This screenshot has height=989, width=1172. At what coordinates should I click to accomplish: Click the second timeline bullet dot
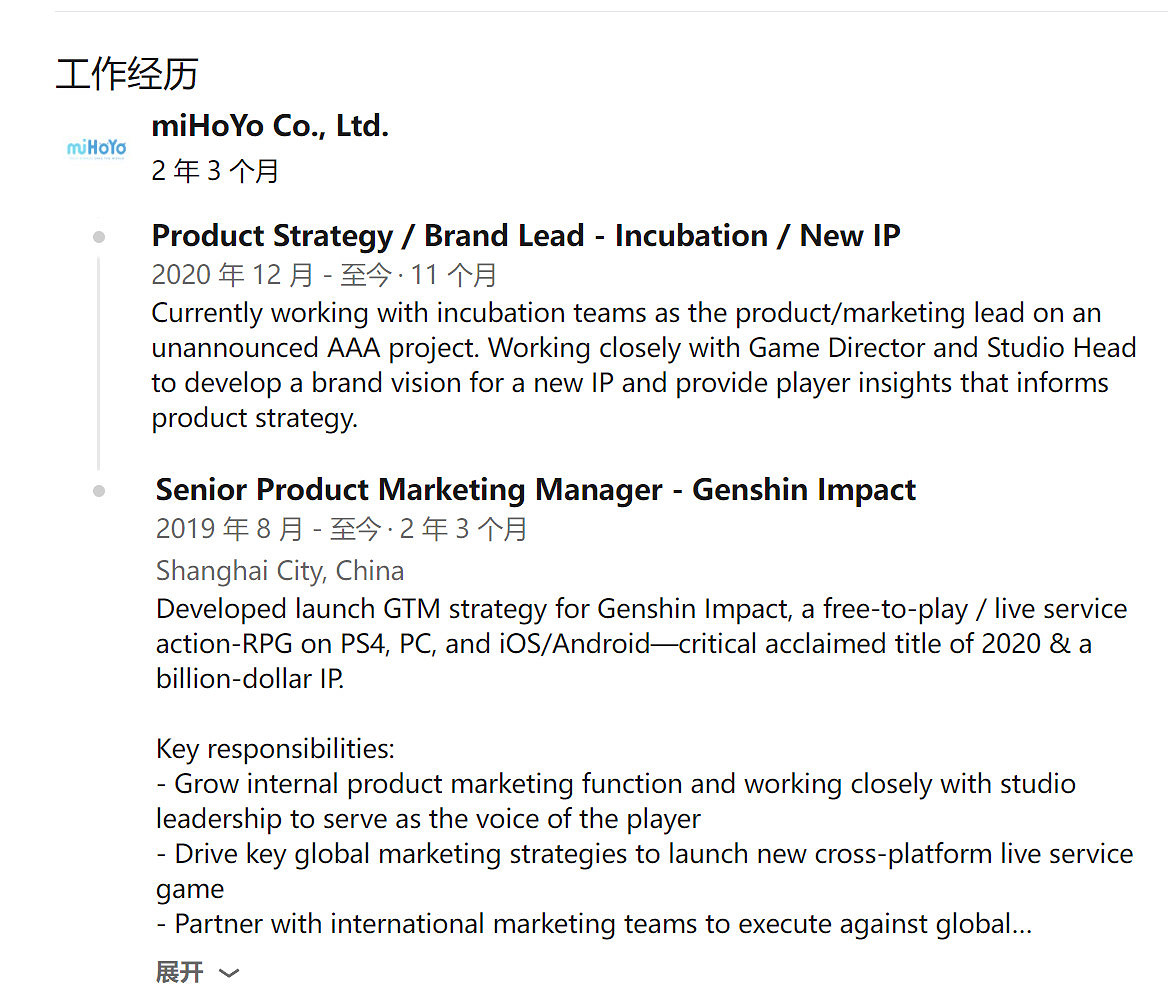(x=99, y=491)
